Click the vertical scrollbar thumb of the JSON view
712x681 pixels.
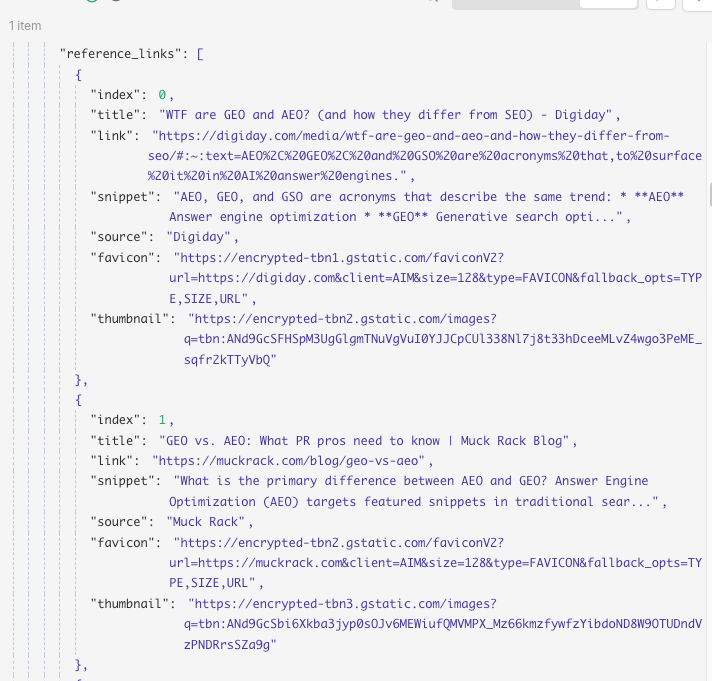click(x=710, y=194)
